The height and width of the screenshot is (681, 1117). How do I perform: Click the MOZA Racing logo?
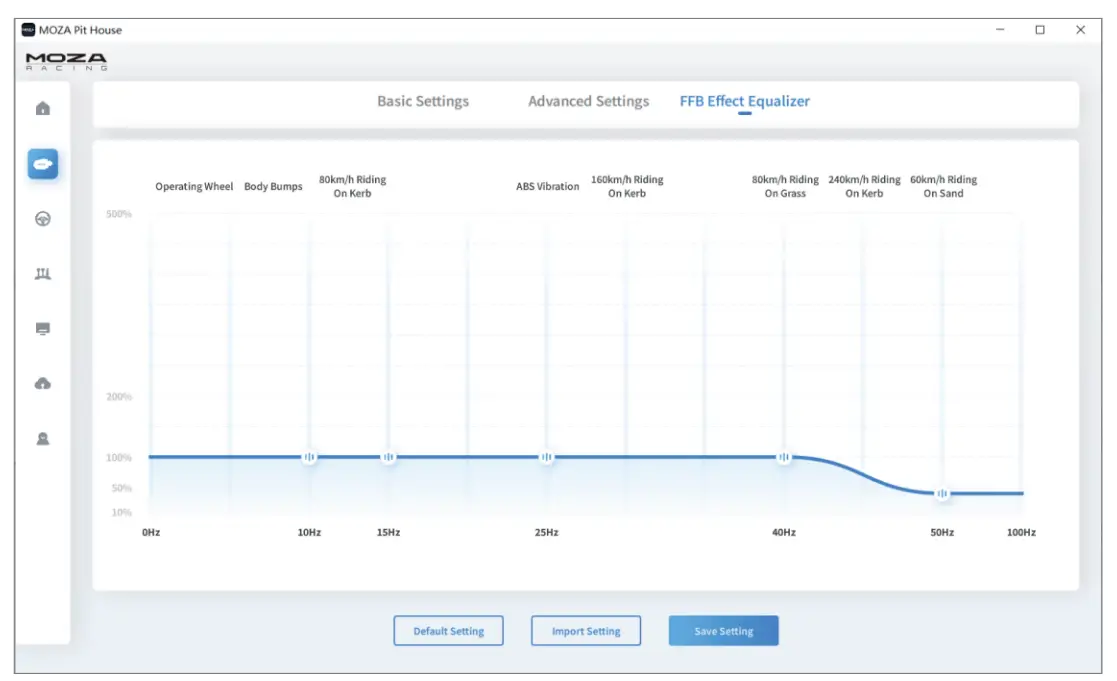pos(66,61)
